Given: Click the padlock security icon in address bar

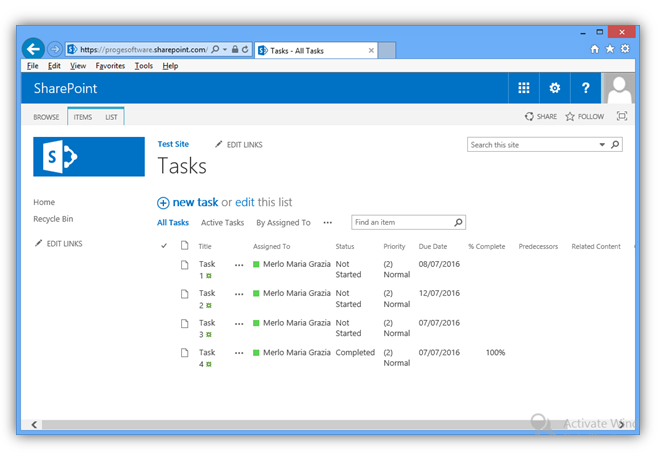Looking at the screenshot, I should click(235, 49).
